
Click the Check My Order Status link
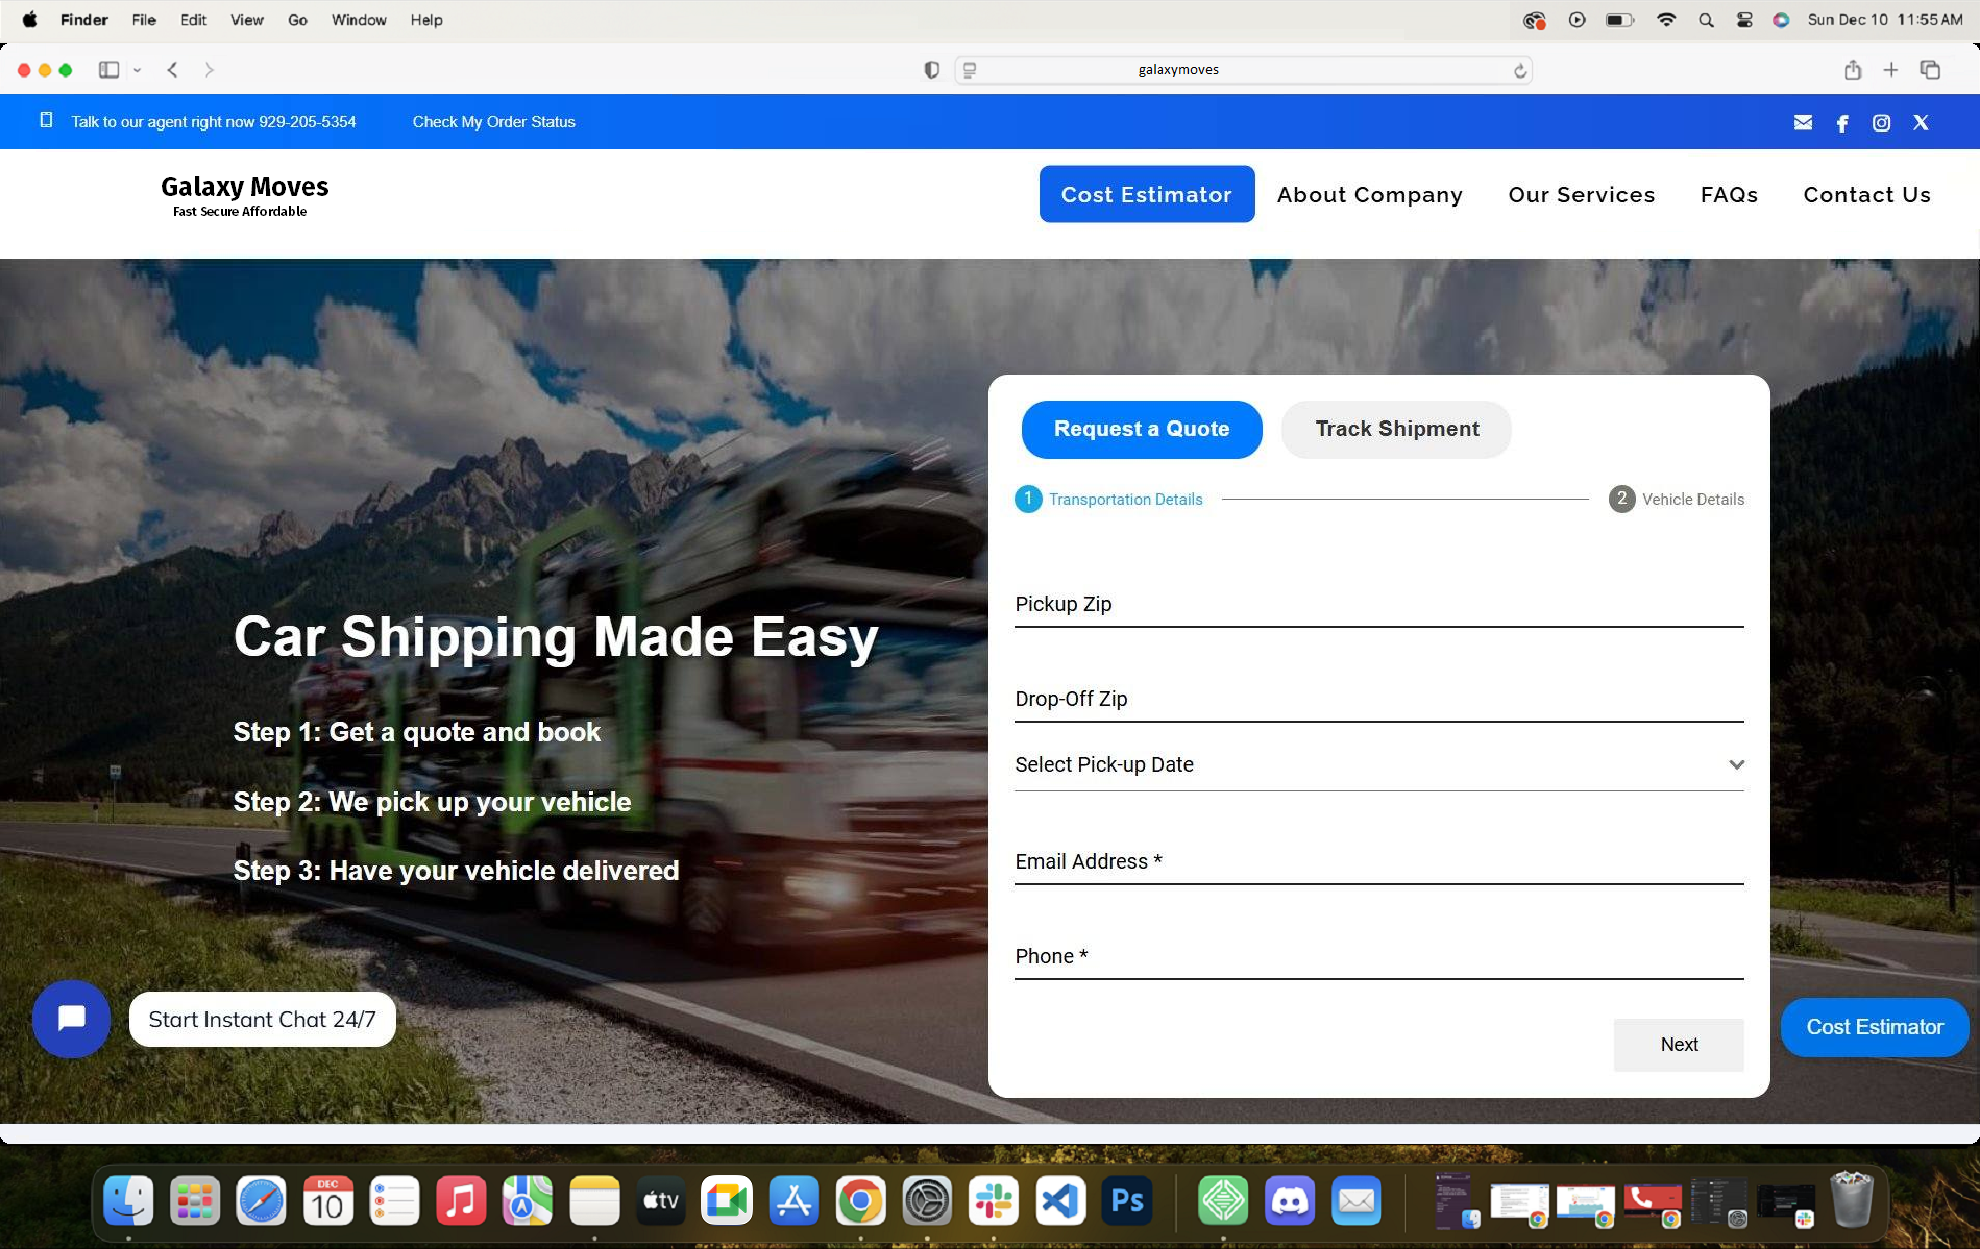point(494,122)
